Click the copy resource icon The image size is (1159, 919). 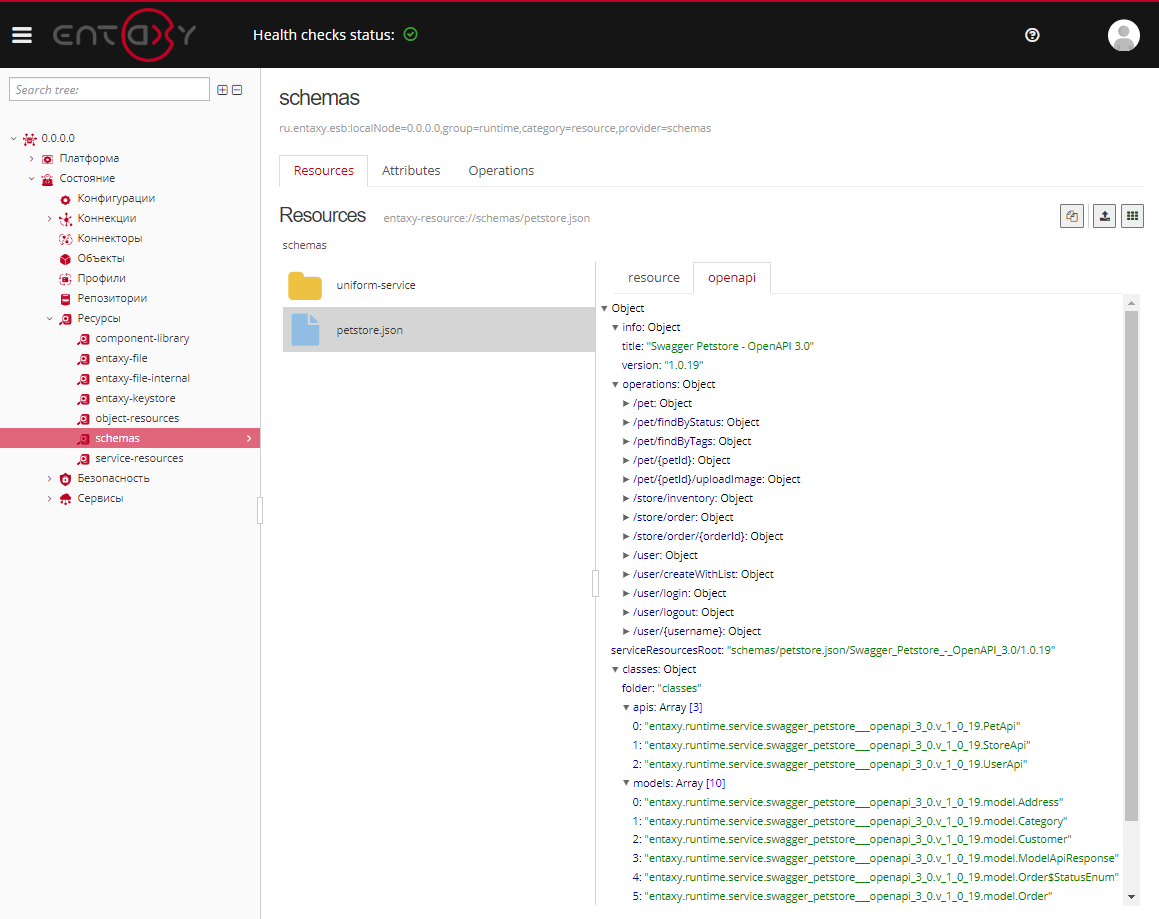(x=1072, y=215)
